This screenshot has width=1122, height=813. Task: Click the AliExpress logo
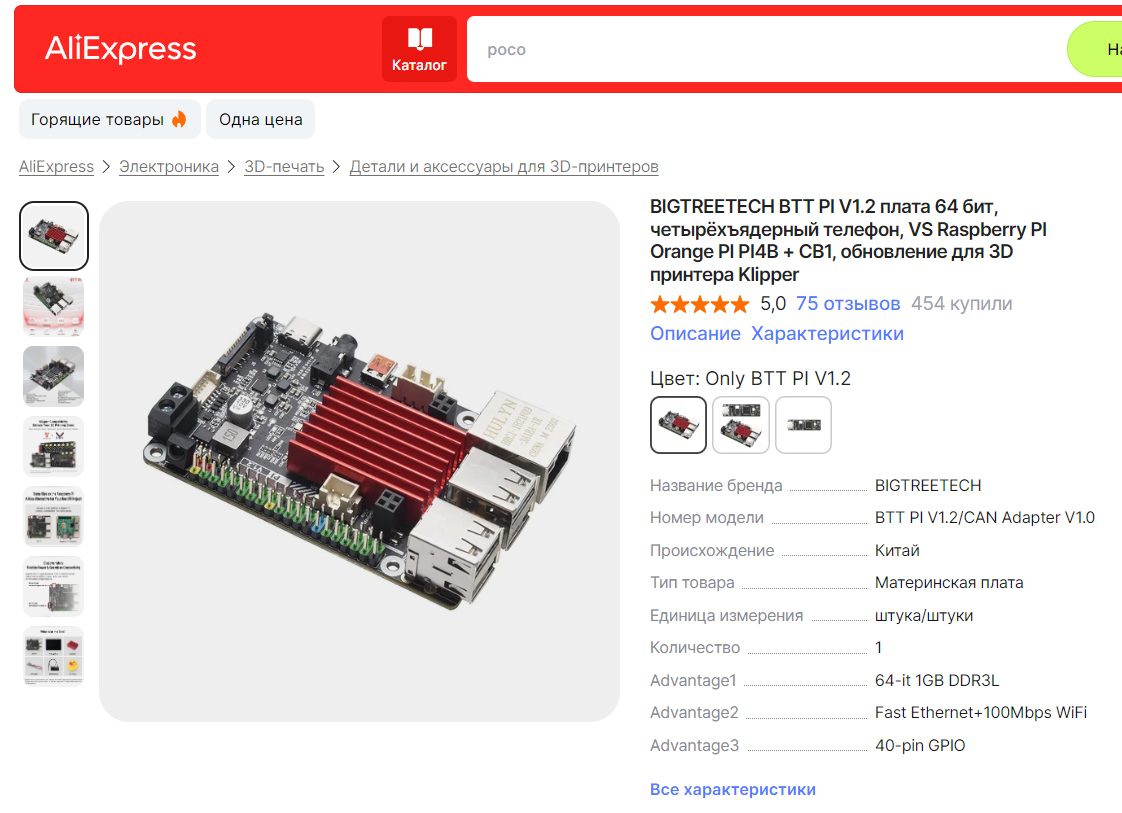pos(120,49)
